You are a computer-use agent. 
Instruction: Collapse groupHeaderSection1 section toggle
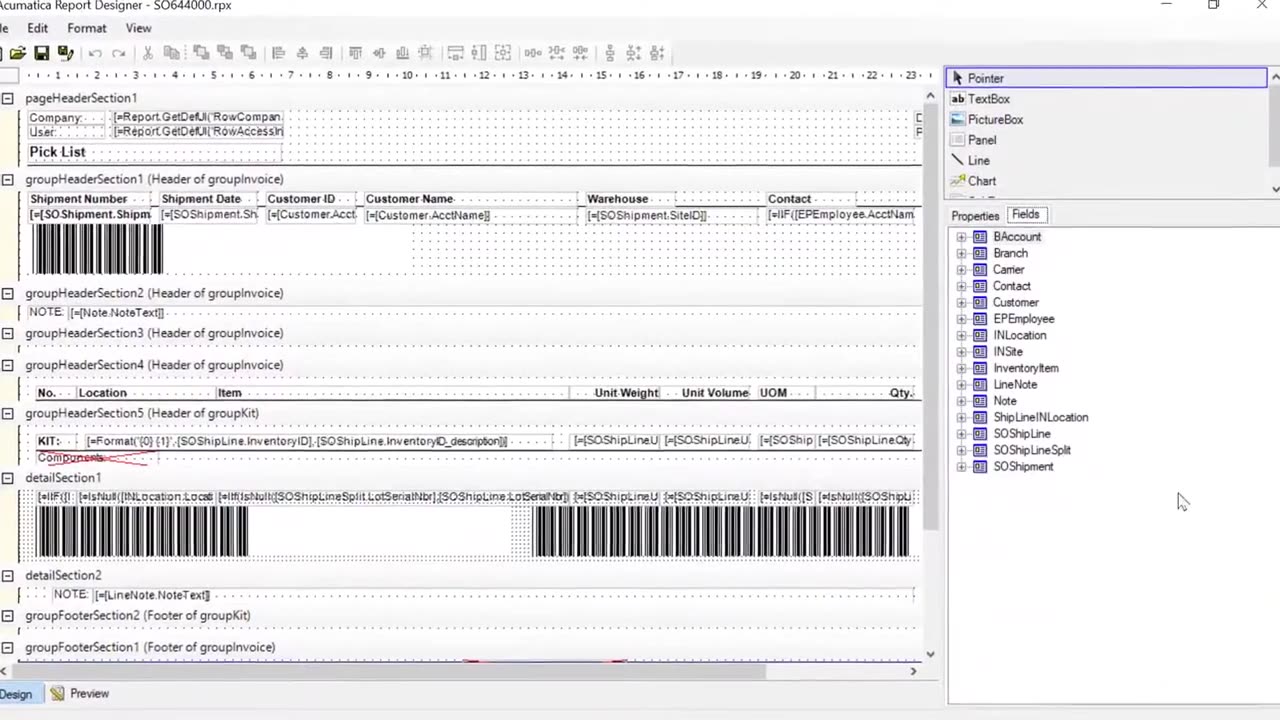[7, 179]
